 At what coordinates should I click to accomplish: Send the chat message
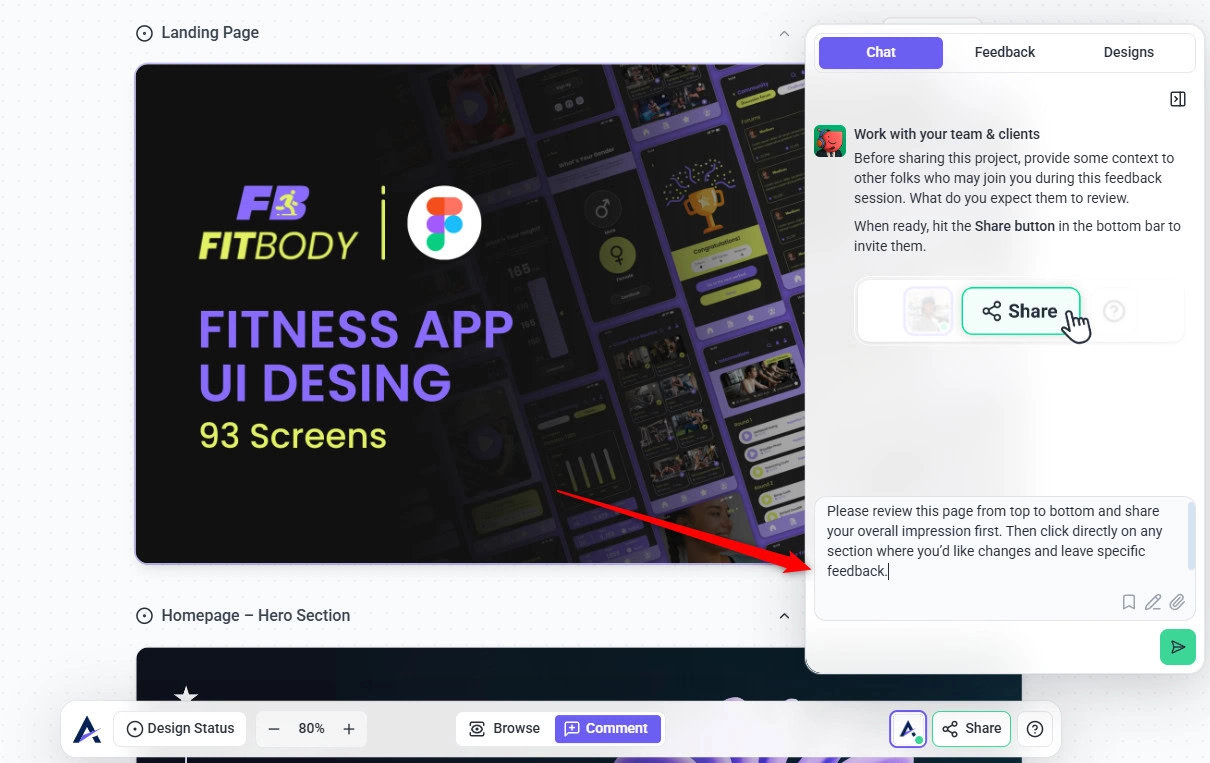point(1177,647)
